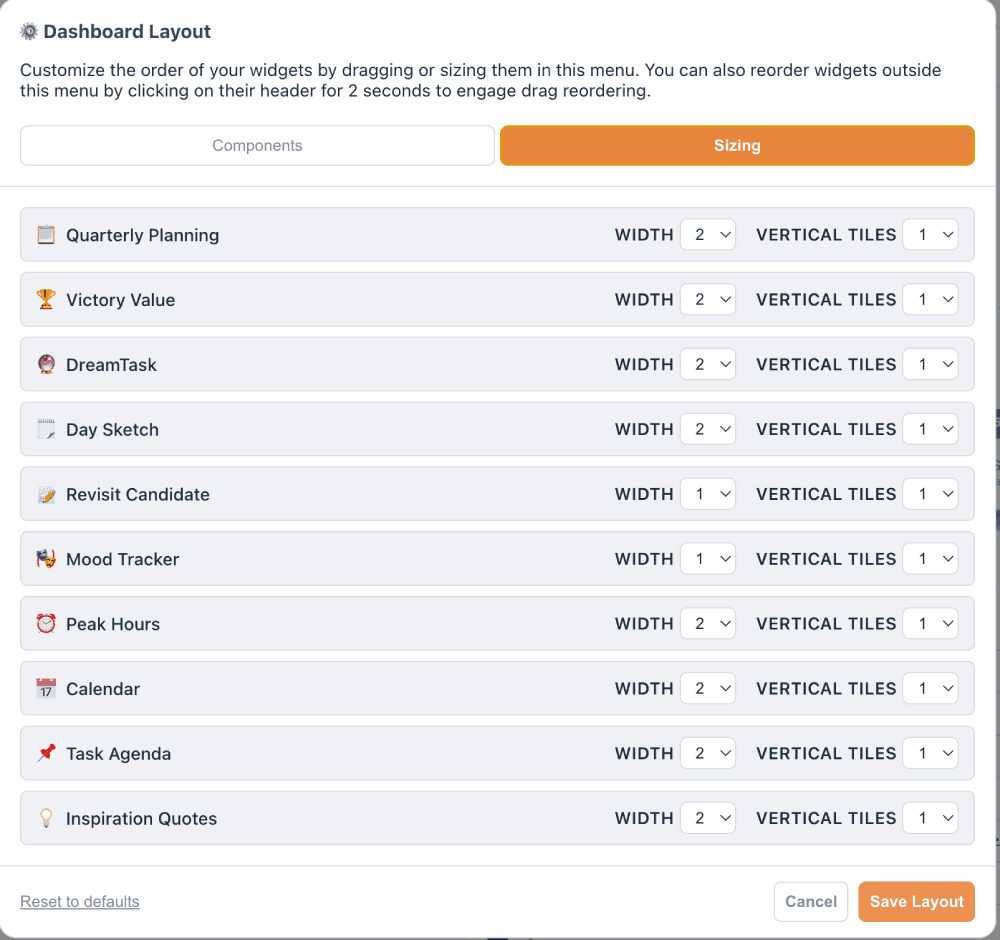Click the Task Agenda pushpin icon
The height and width of the screenshot is (940, 1000).
[x=46, y=754]
